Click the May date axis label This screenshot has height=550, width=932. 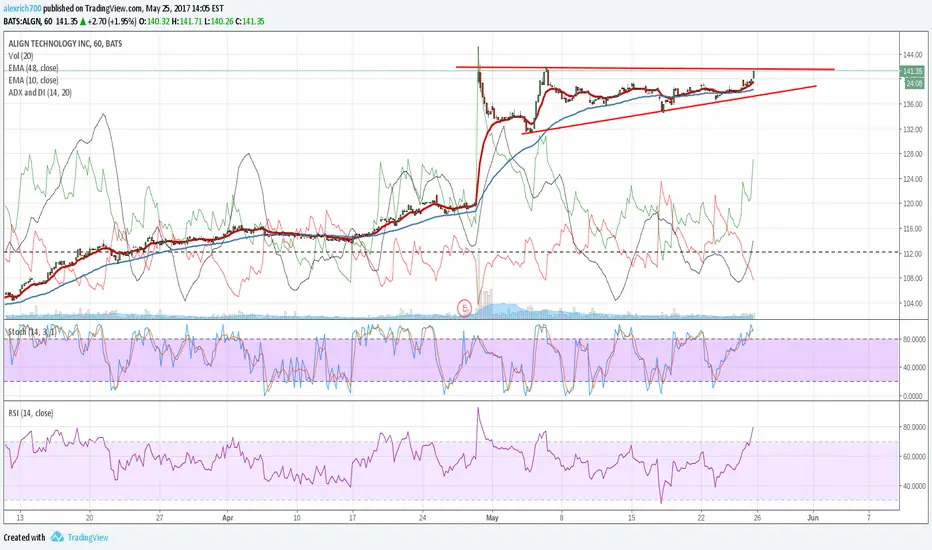[x=492, y=518]
